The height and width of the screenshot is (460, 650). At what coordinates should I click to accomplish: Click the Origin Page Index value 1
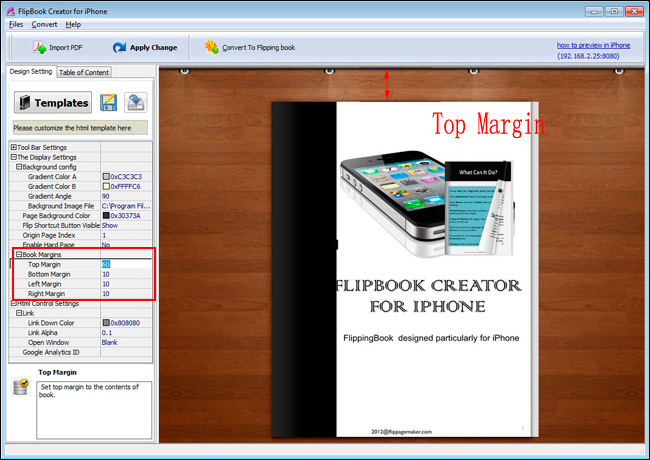tap(104, 235)
